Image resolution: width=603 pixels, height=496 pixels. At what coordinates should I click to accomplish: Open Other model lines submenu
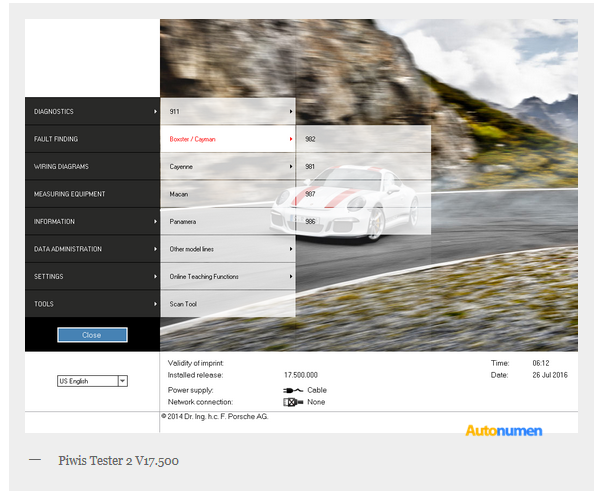pos(228,249)
